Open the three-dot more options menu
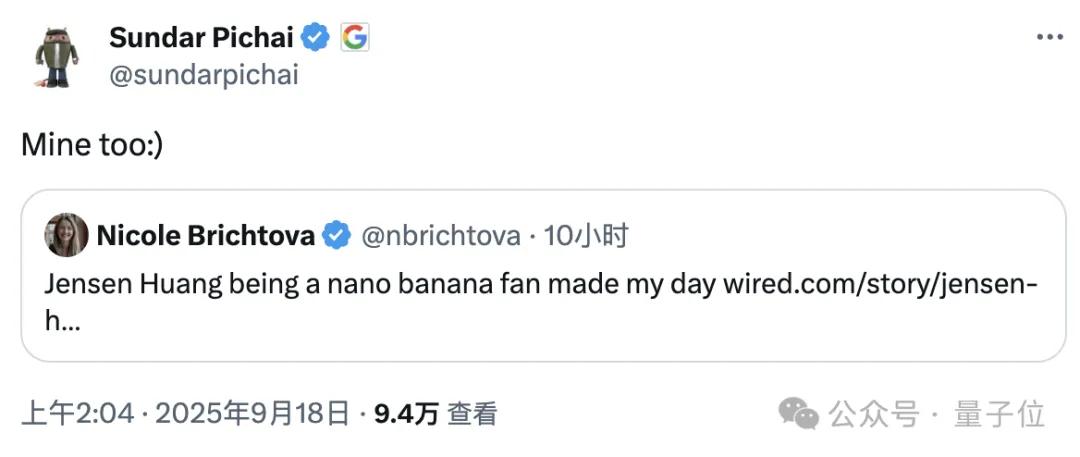This screenshot has width=1080, height=457. click(x=1049, y=37)
